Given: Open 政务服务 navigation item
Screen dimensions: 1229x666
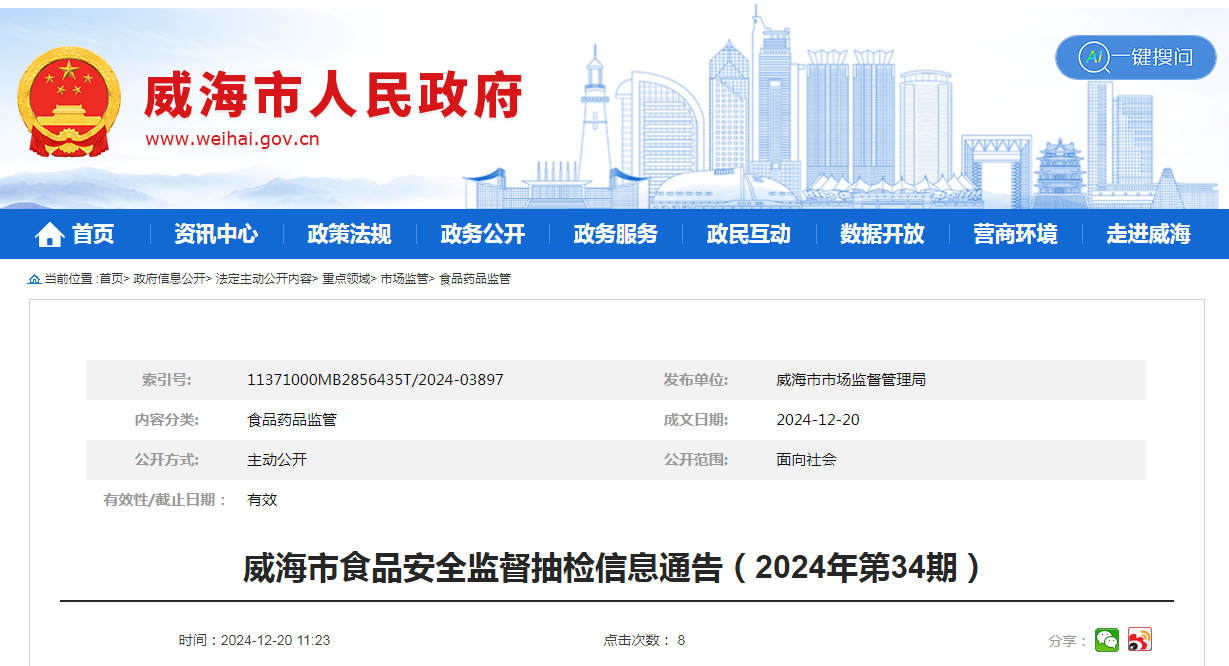Looking at the screenshot, I should (x=616, y=234).
